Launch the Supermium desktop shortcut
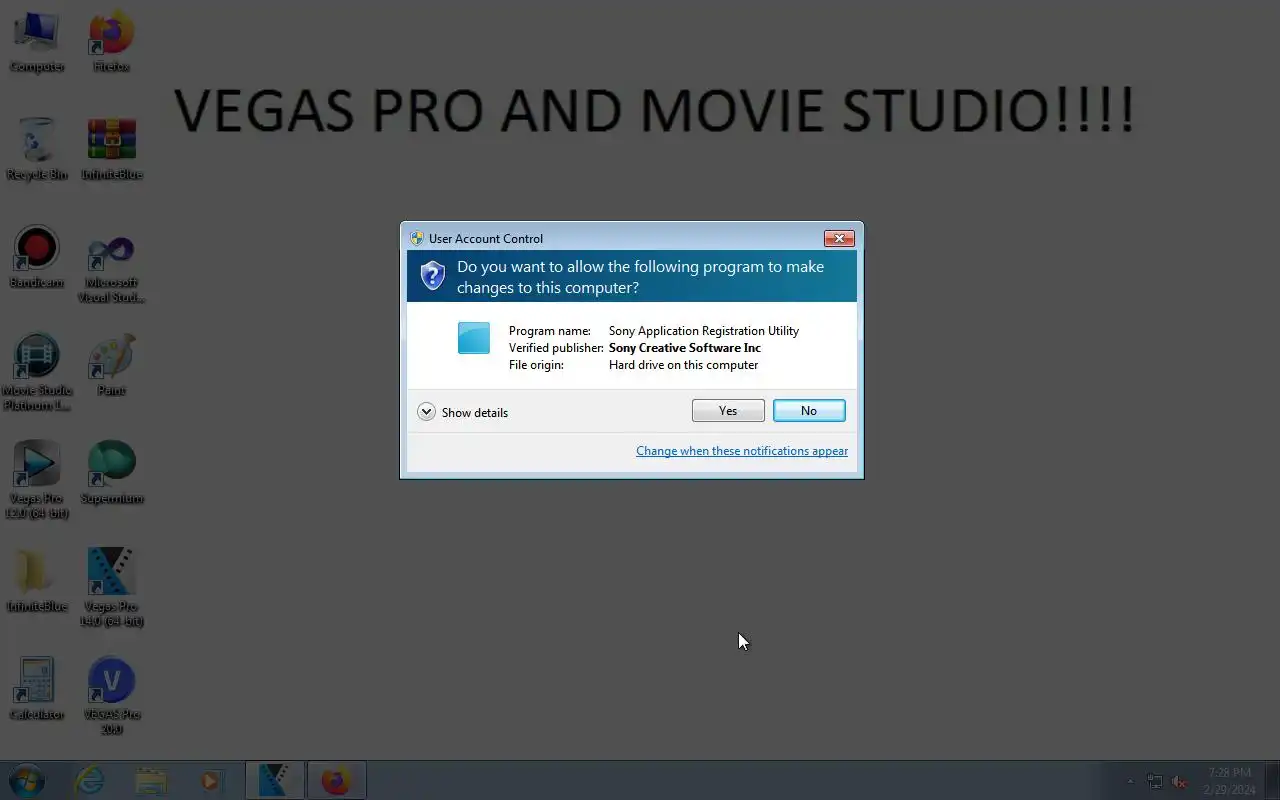Viewport: 1280px width, 800px height. [111, 474]
